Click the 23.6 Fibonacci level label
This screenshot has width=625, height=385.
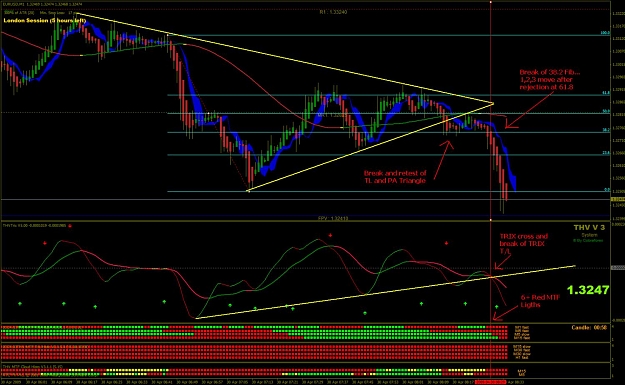[x=605, y=153]
